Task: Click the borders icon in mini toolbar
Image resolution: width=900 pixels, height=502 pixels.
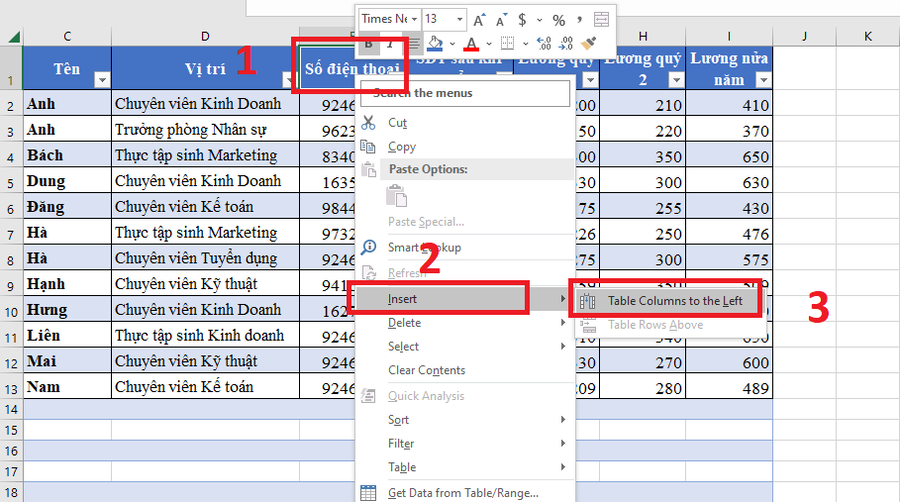Action: pyautogui.click(x=507, y=43)
